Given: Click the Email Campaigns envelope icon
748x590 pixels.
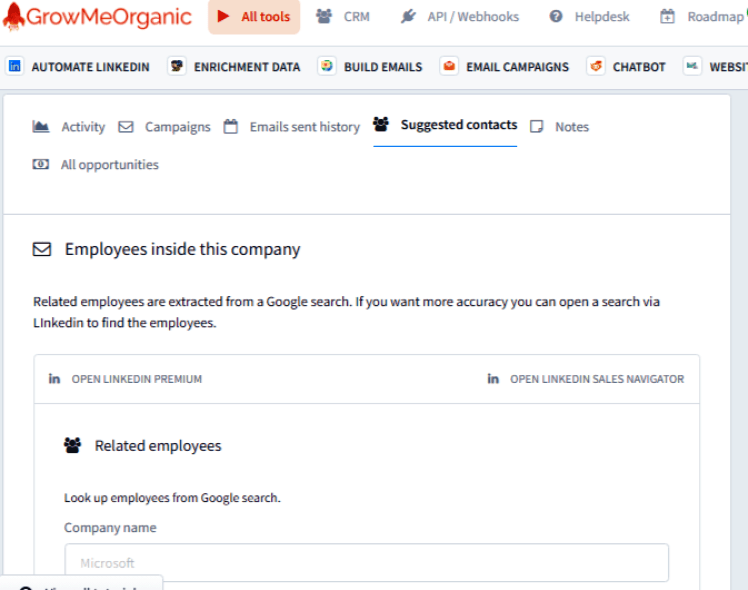Looking at the screenshot, I should 449,66.
